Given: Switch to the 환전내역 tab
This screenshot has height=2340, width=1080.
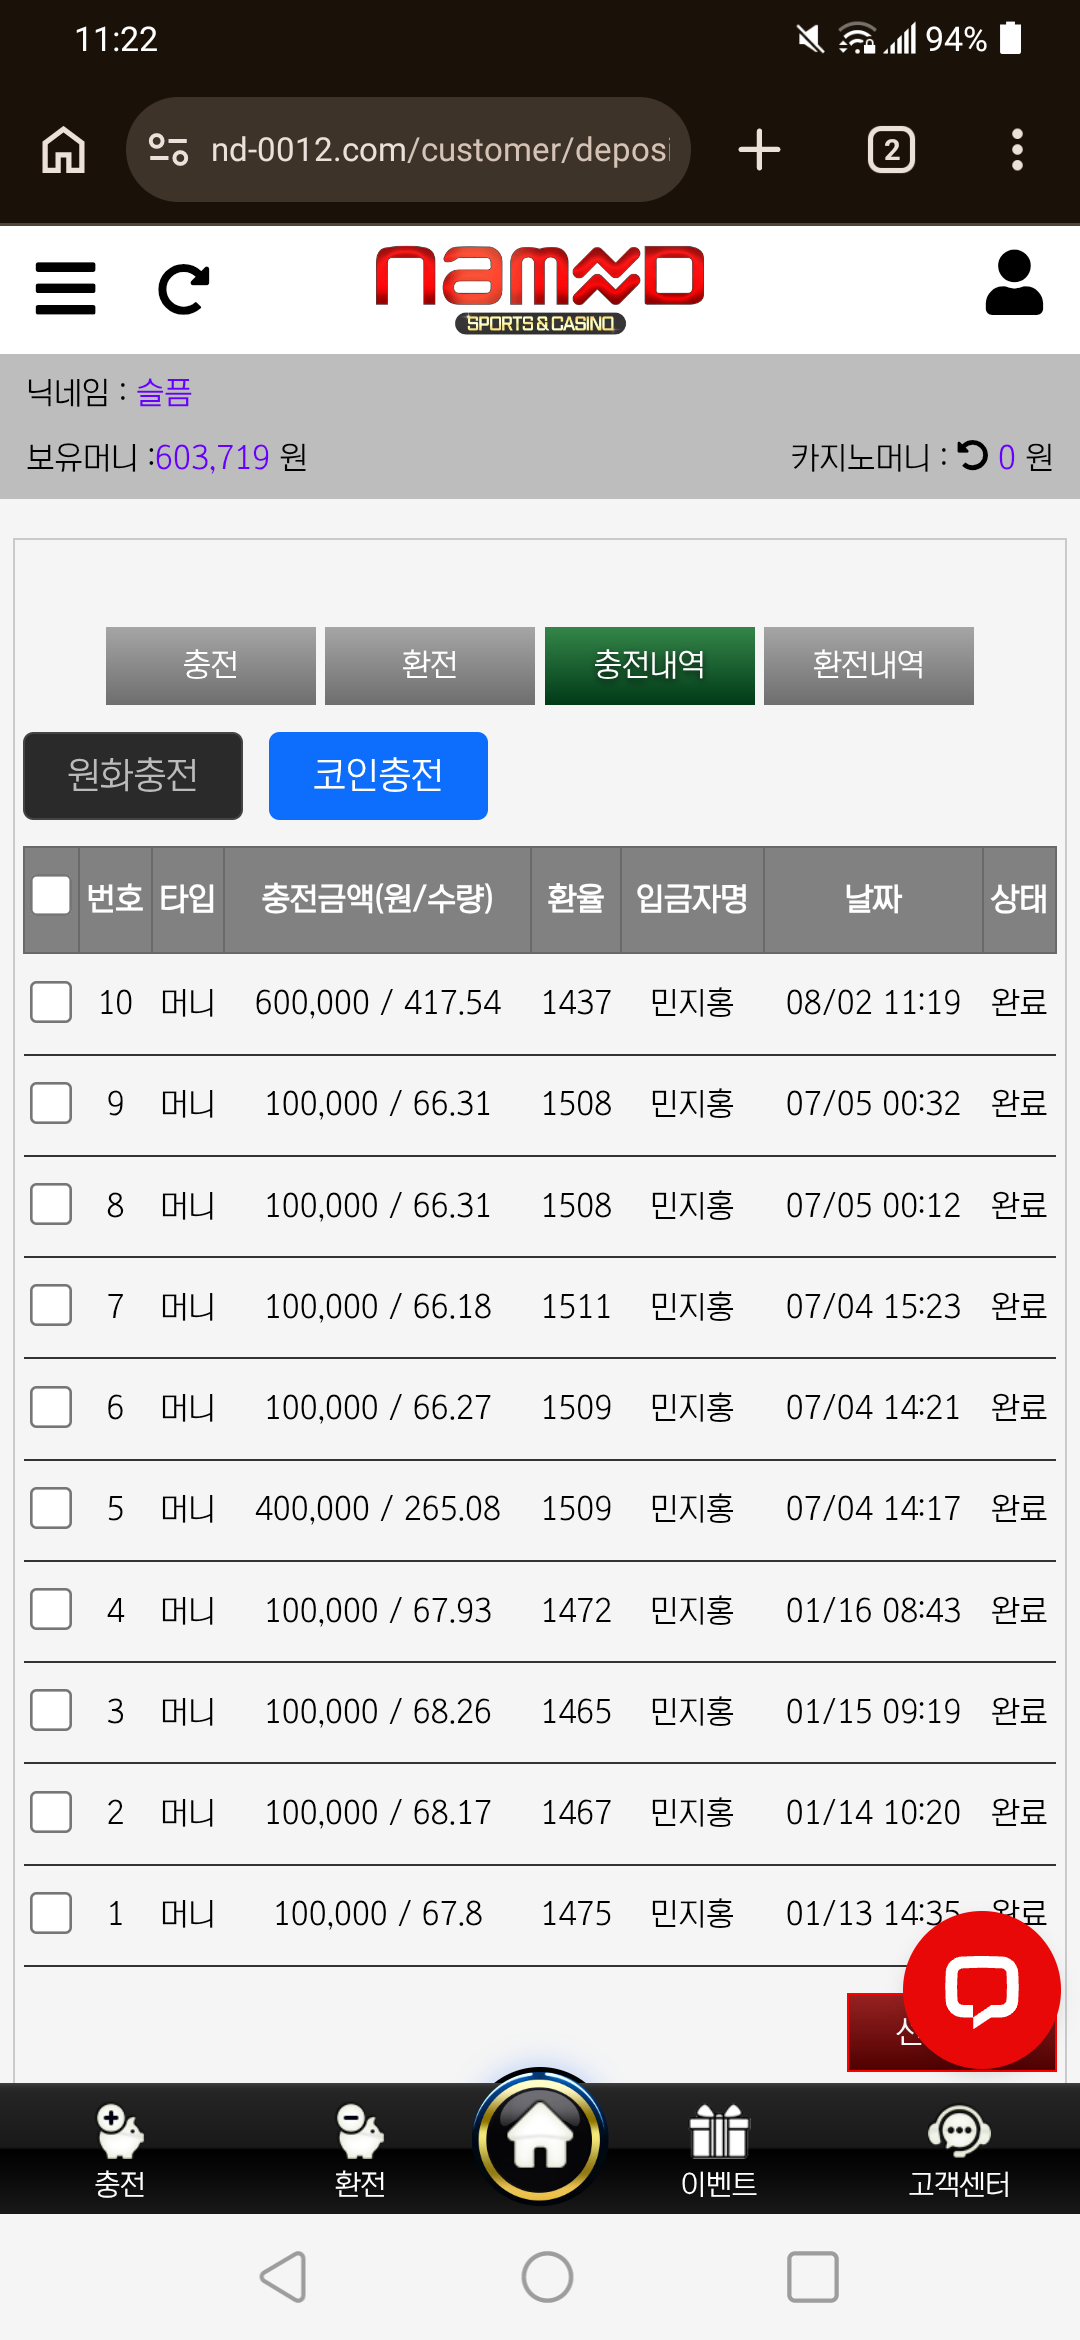Looking at the screenshot, I should tap(869, 666).
